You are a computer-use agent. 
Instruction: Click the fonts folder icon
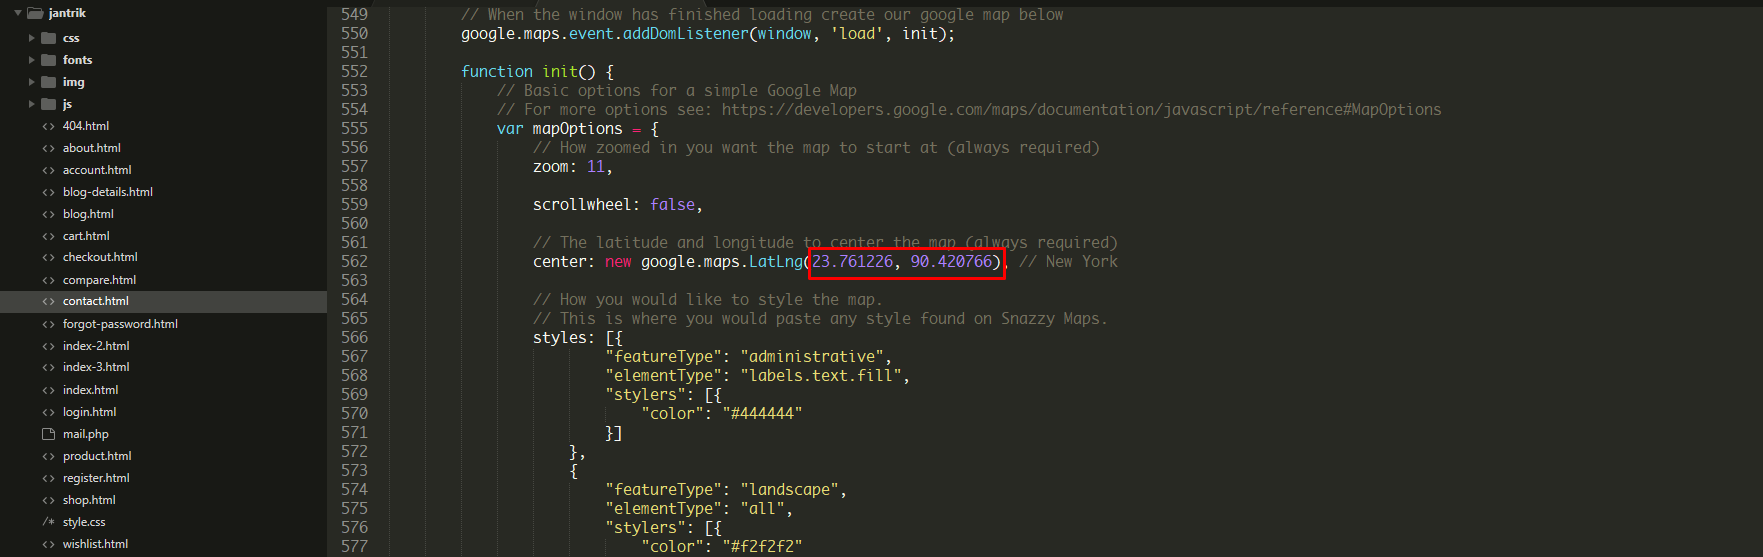click(48, 60)
